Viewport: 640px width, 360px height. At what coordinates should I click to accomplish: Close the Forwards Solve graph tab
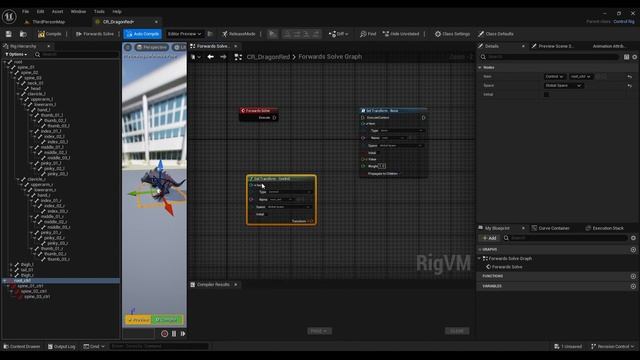pos(236,46)
